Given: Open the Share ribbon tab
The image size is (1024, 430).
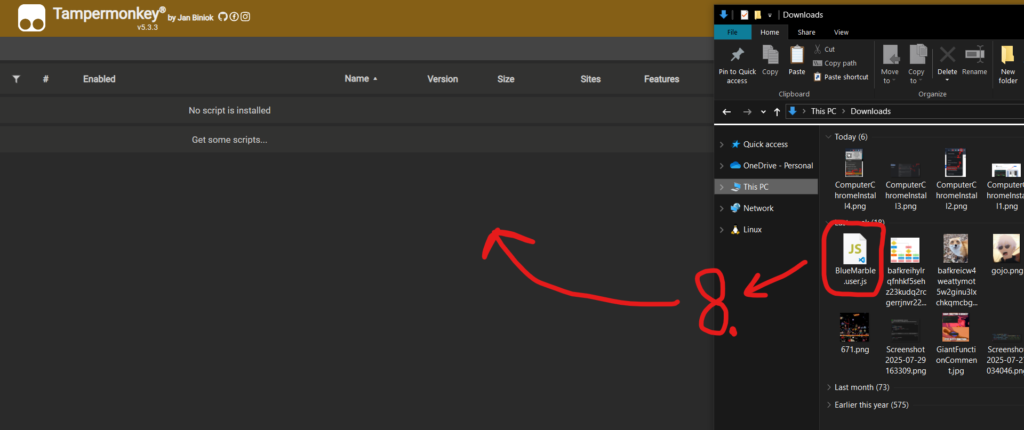Looking at the screenshot, I should [x=806, y=32].
